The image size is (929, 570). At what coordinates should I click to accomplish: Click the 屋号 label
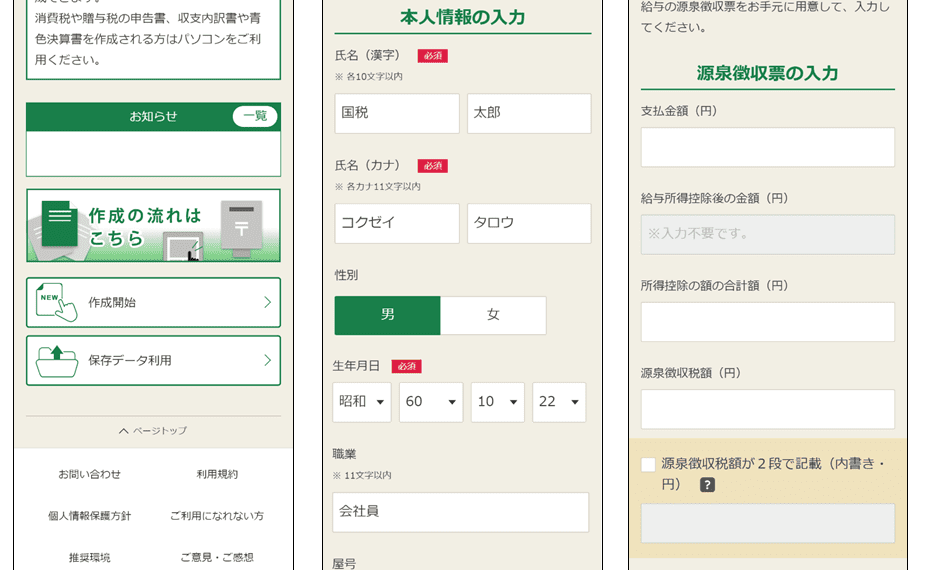344,563
